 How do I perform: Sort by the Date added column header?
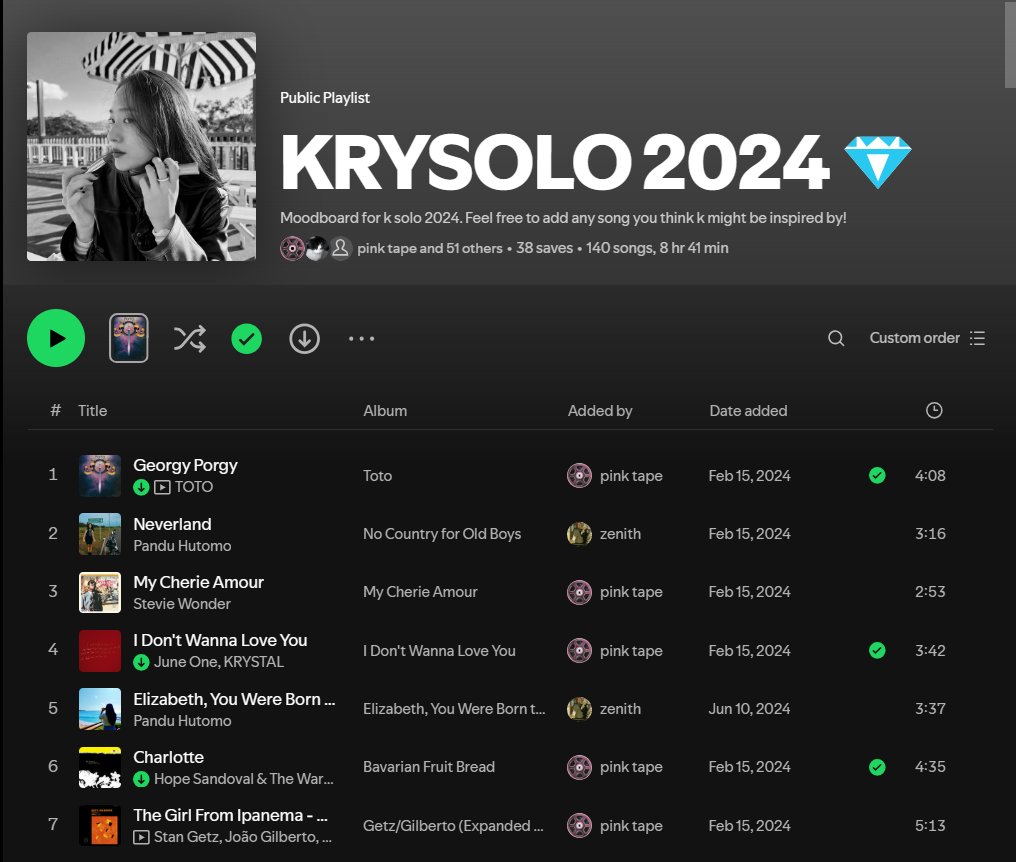(x=748, y=410)
